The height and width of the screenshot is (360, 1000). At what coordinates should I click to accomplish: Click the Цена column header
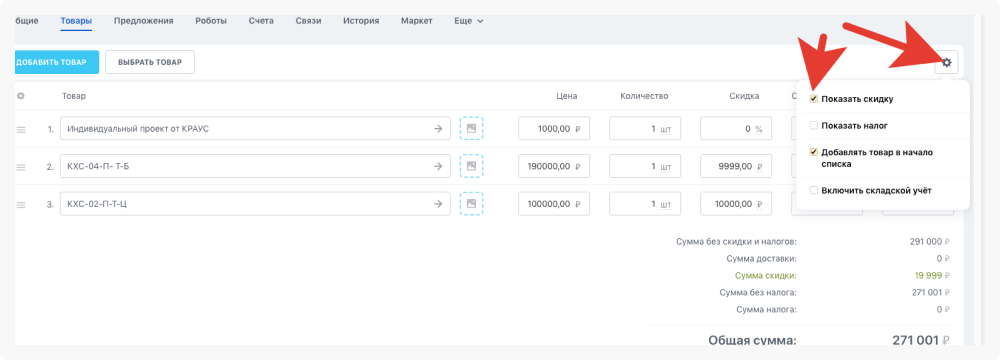point(566,96)
